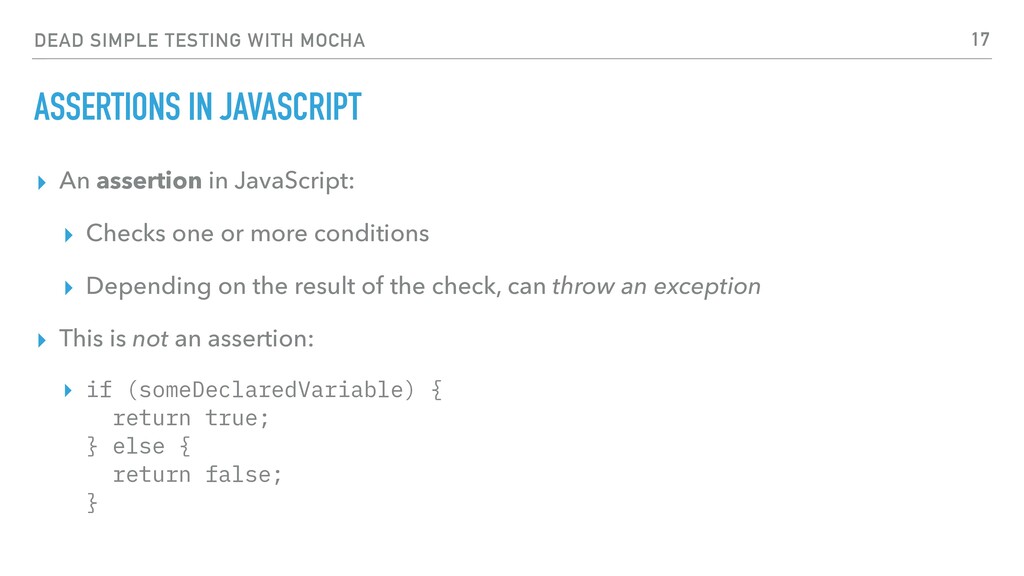Image resolution: width=1024 pixels, height=576 pixels.
Task: Click the slide number 17
Action: click(x=980, y=40)
